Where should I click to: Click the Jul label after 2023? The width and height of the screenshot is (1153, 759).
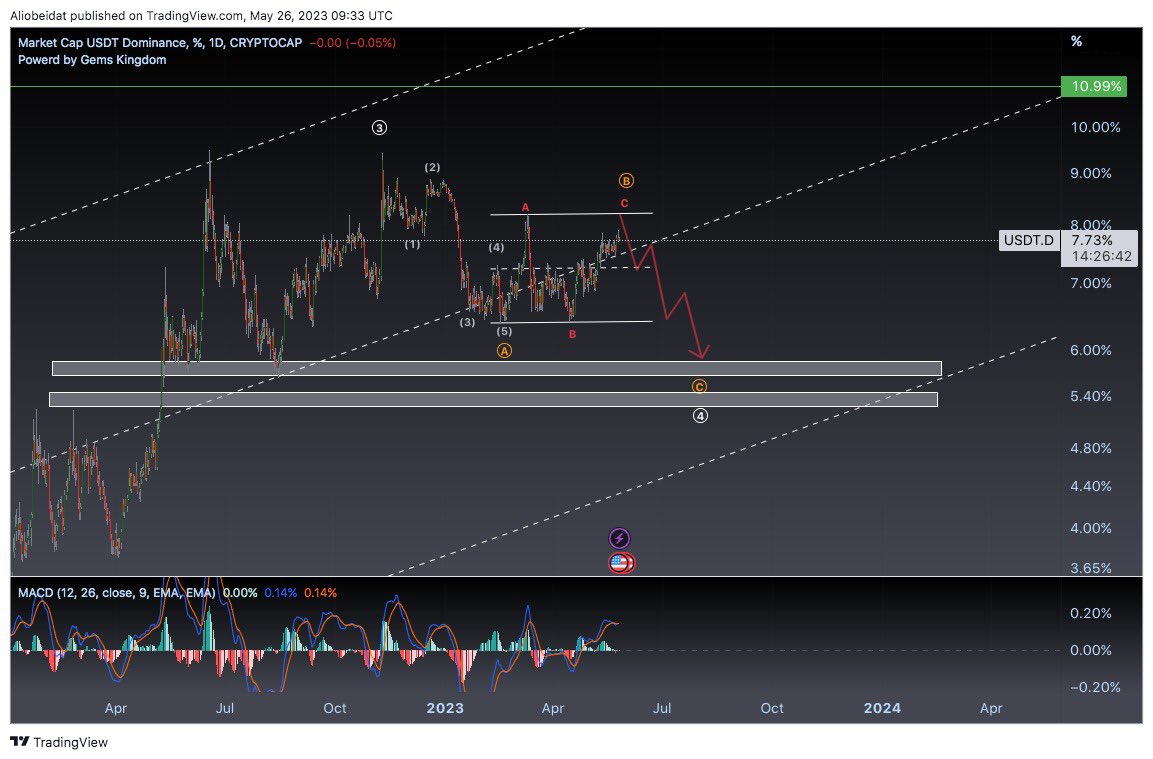coord(662,708)
